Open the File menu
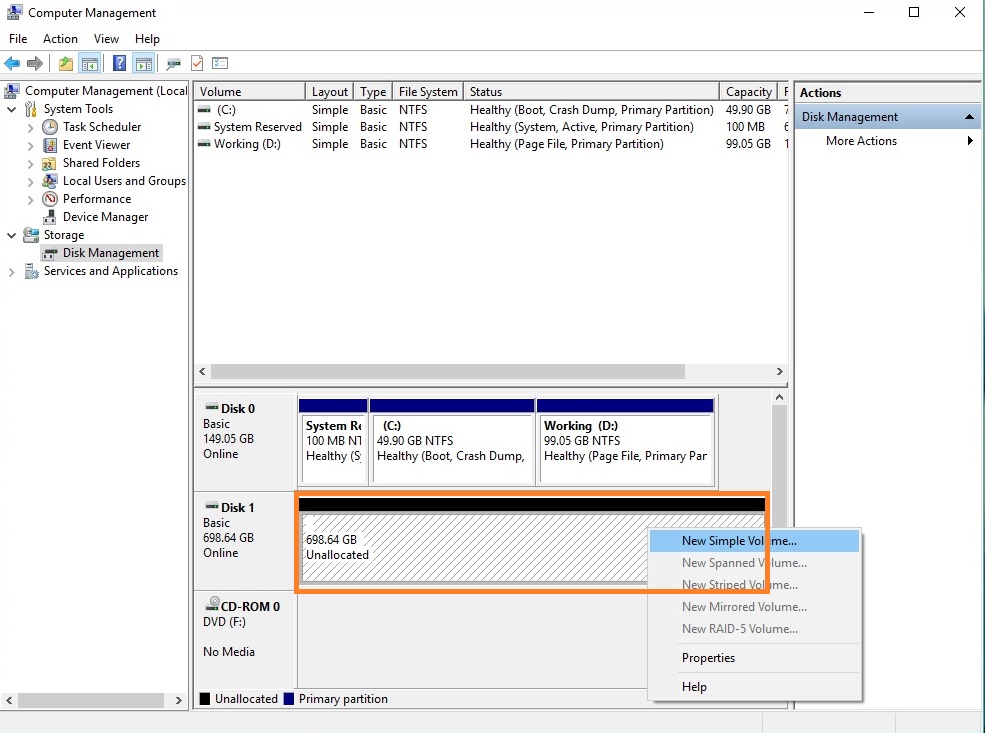The image size is (985, 733). [18, 39]
